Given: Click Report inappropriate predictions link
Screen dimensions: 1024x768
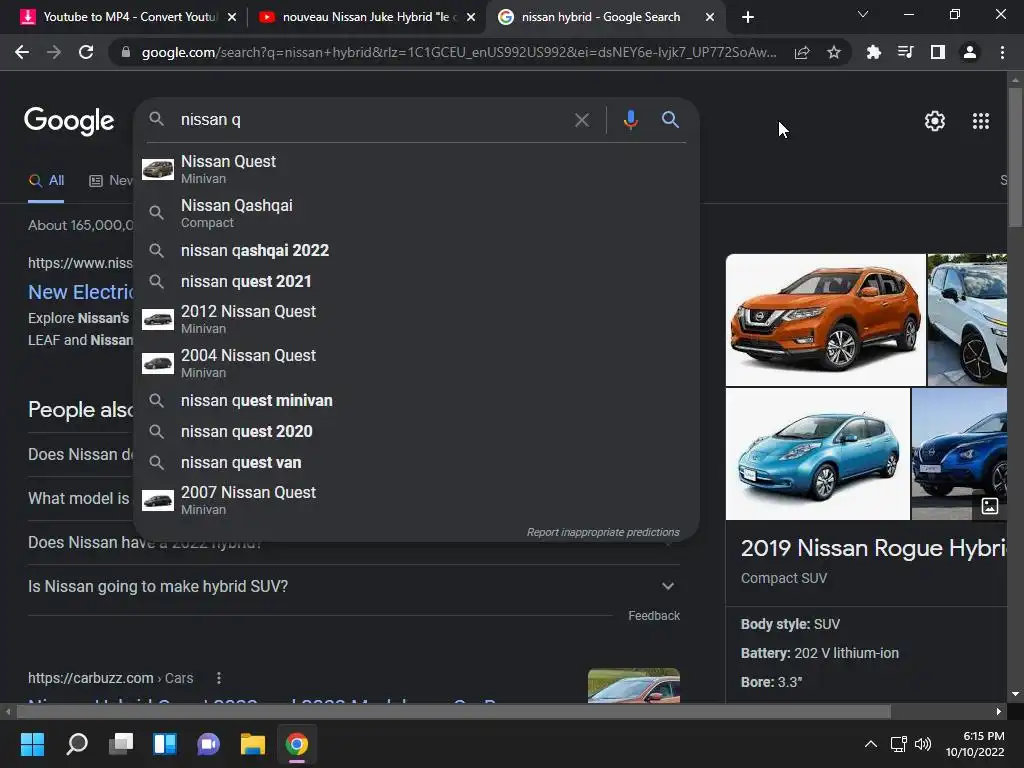Looking at the screenshot, I should [x=603, y=532].
